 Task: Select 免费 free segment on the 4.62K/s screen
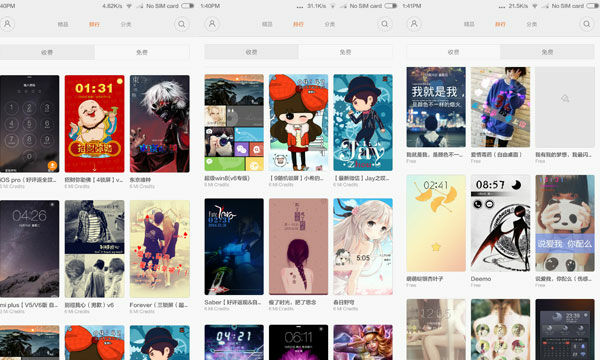142,52
